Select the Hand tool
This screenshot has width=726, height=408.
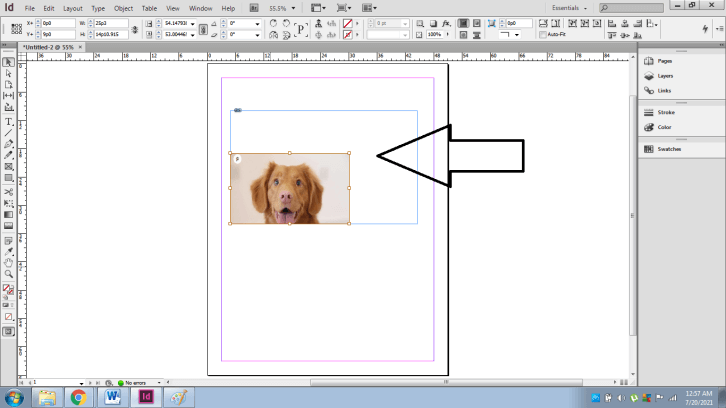[x=8, y=263]
